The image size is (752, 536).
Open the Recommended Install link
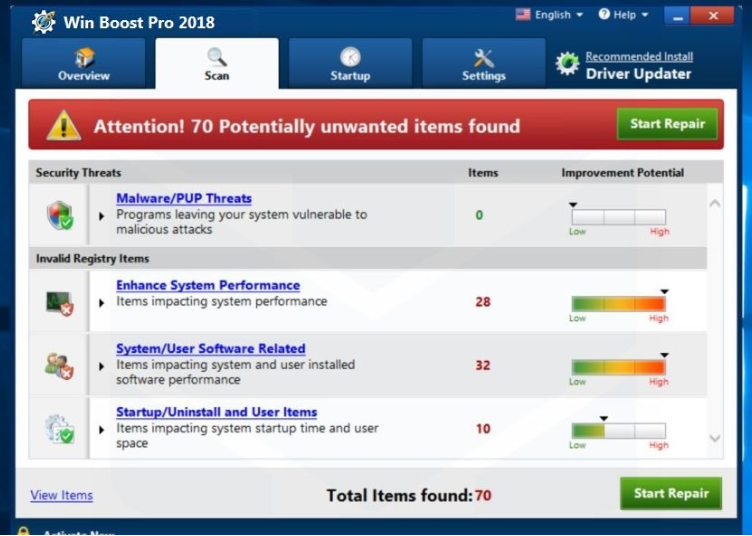tap(639, 57)
